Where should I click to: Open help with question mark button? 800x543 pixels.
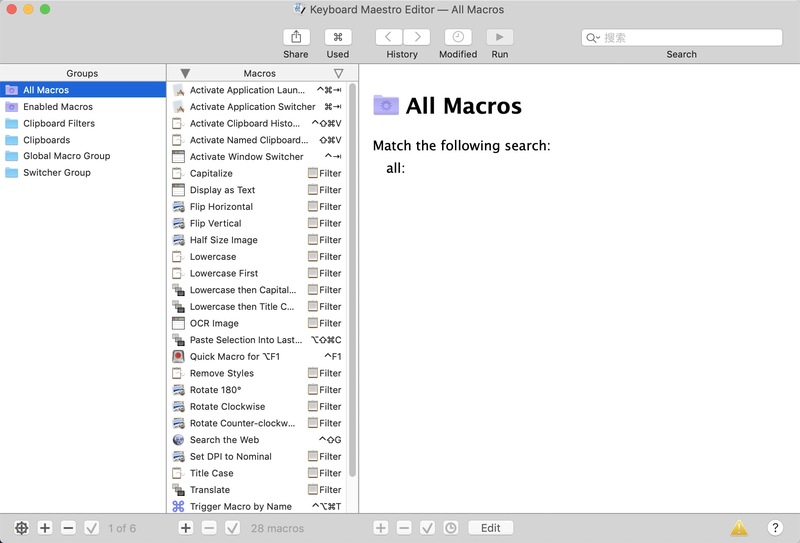(775, 528)
